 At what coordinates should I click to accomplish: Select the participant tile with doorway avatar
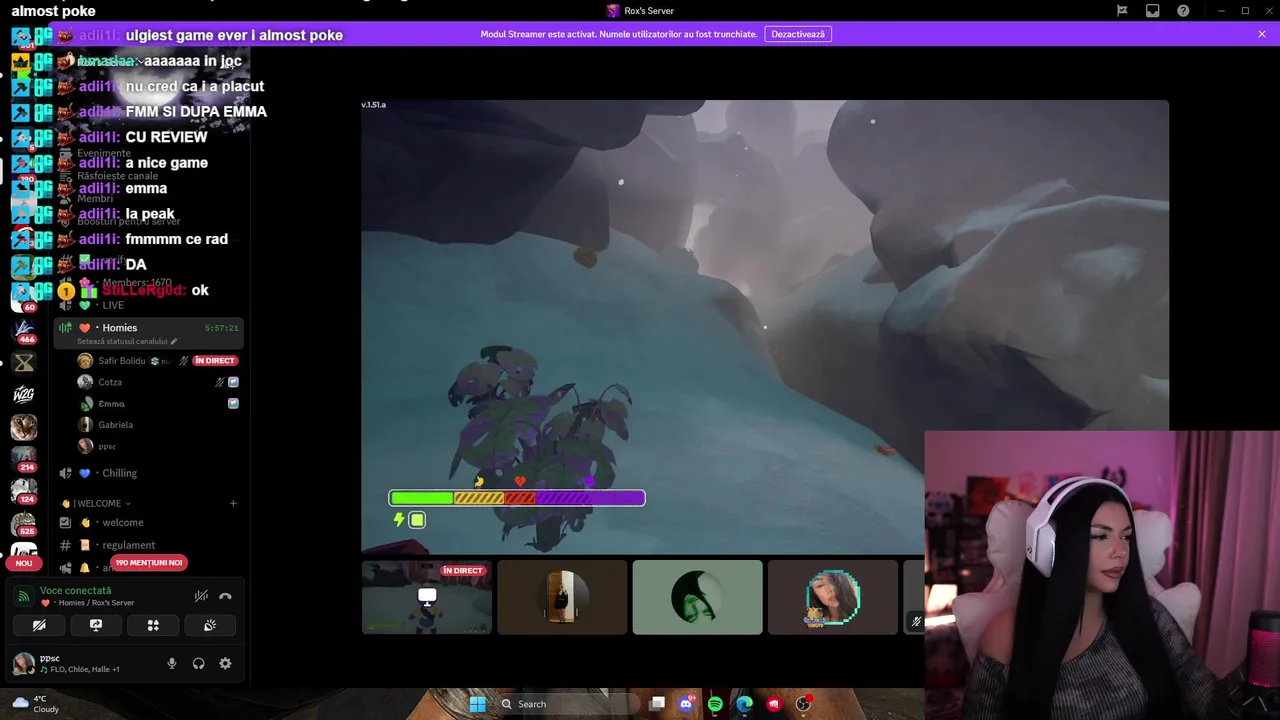tap(562, 597)
